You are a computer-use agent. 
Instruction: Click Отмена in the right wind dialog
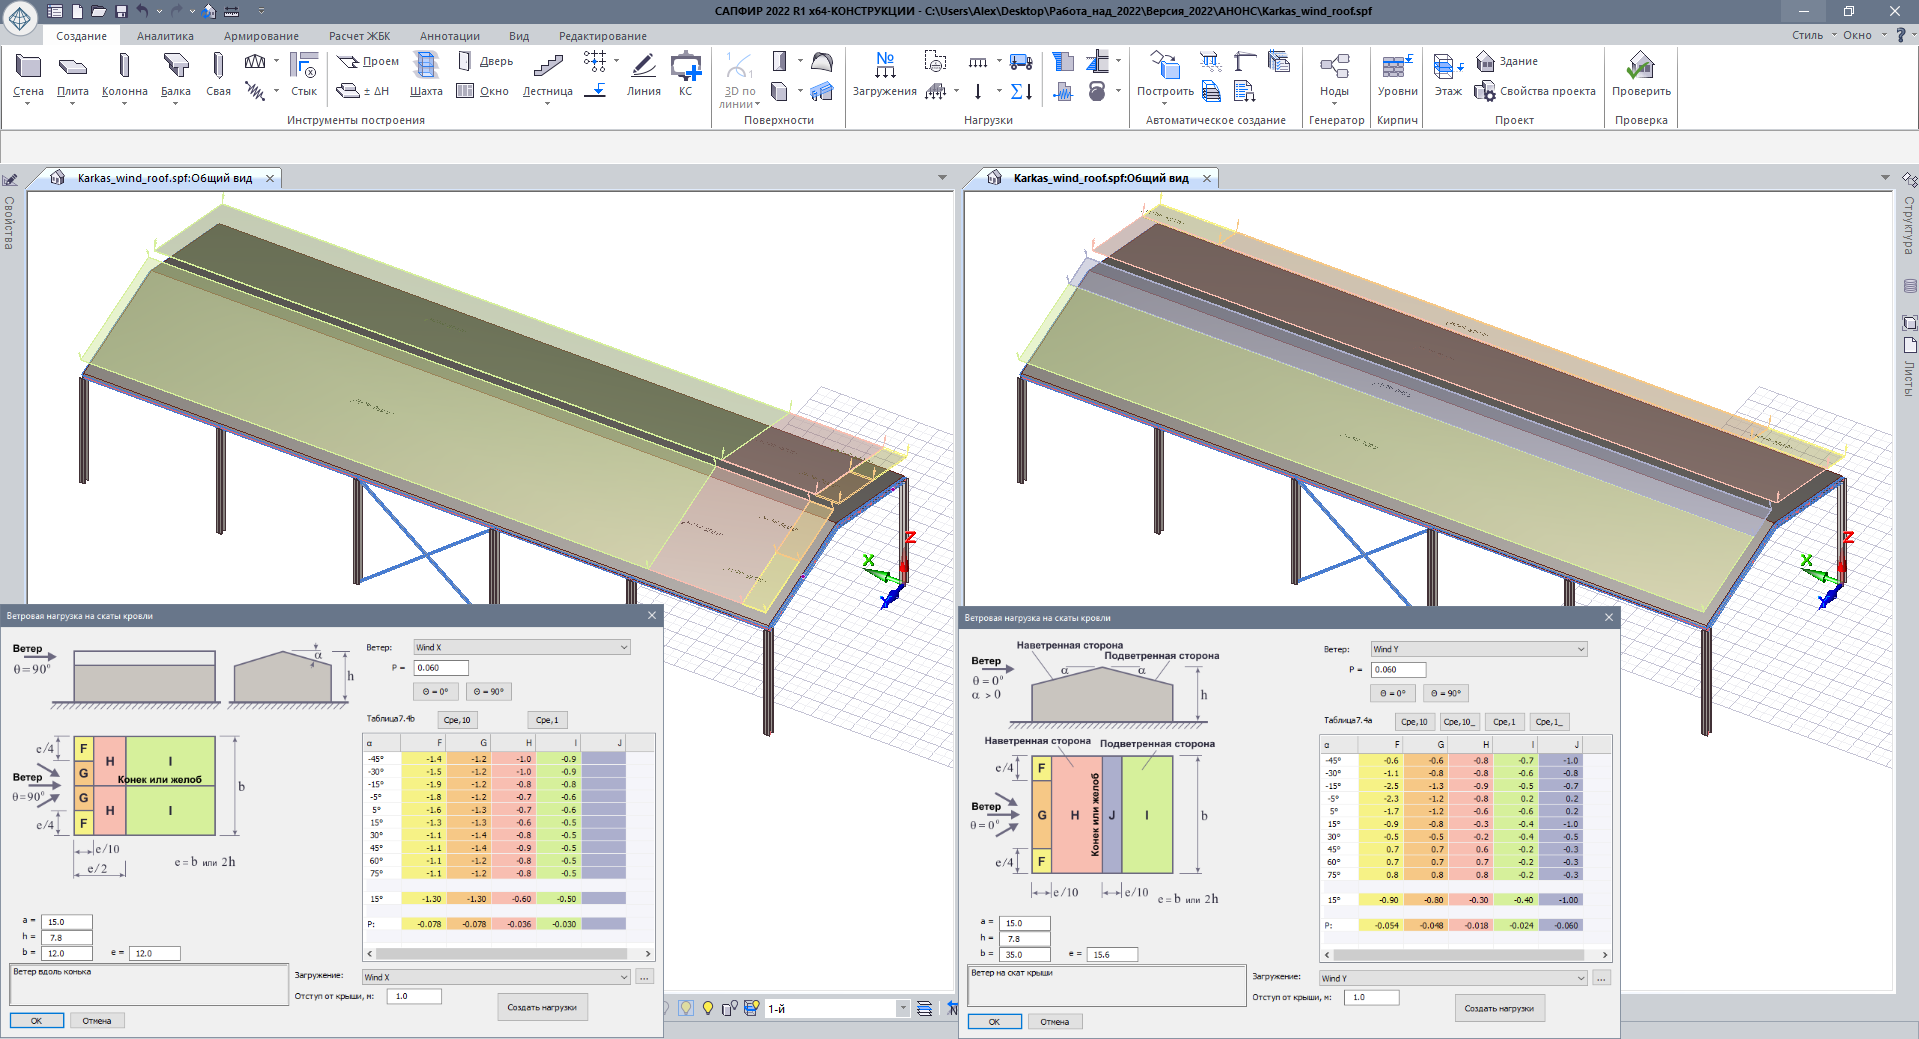1054,1021
